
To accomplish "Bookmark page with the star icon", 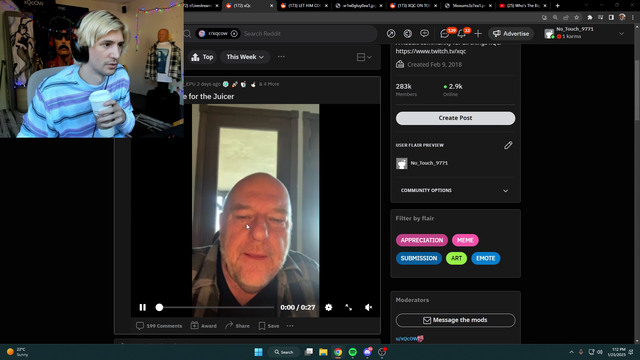I will [577, 18].
